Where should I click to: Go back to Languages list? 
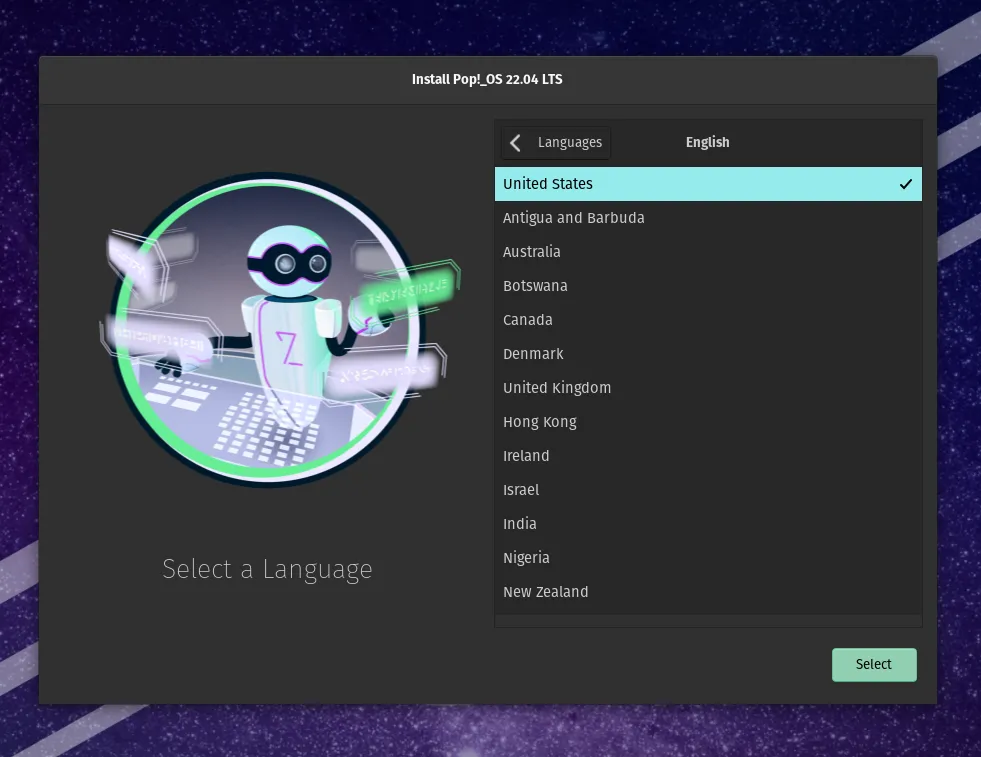point(556,143)
